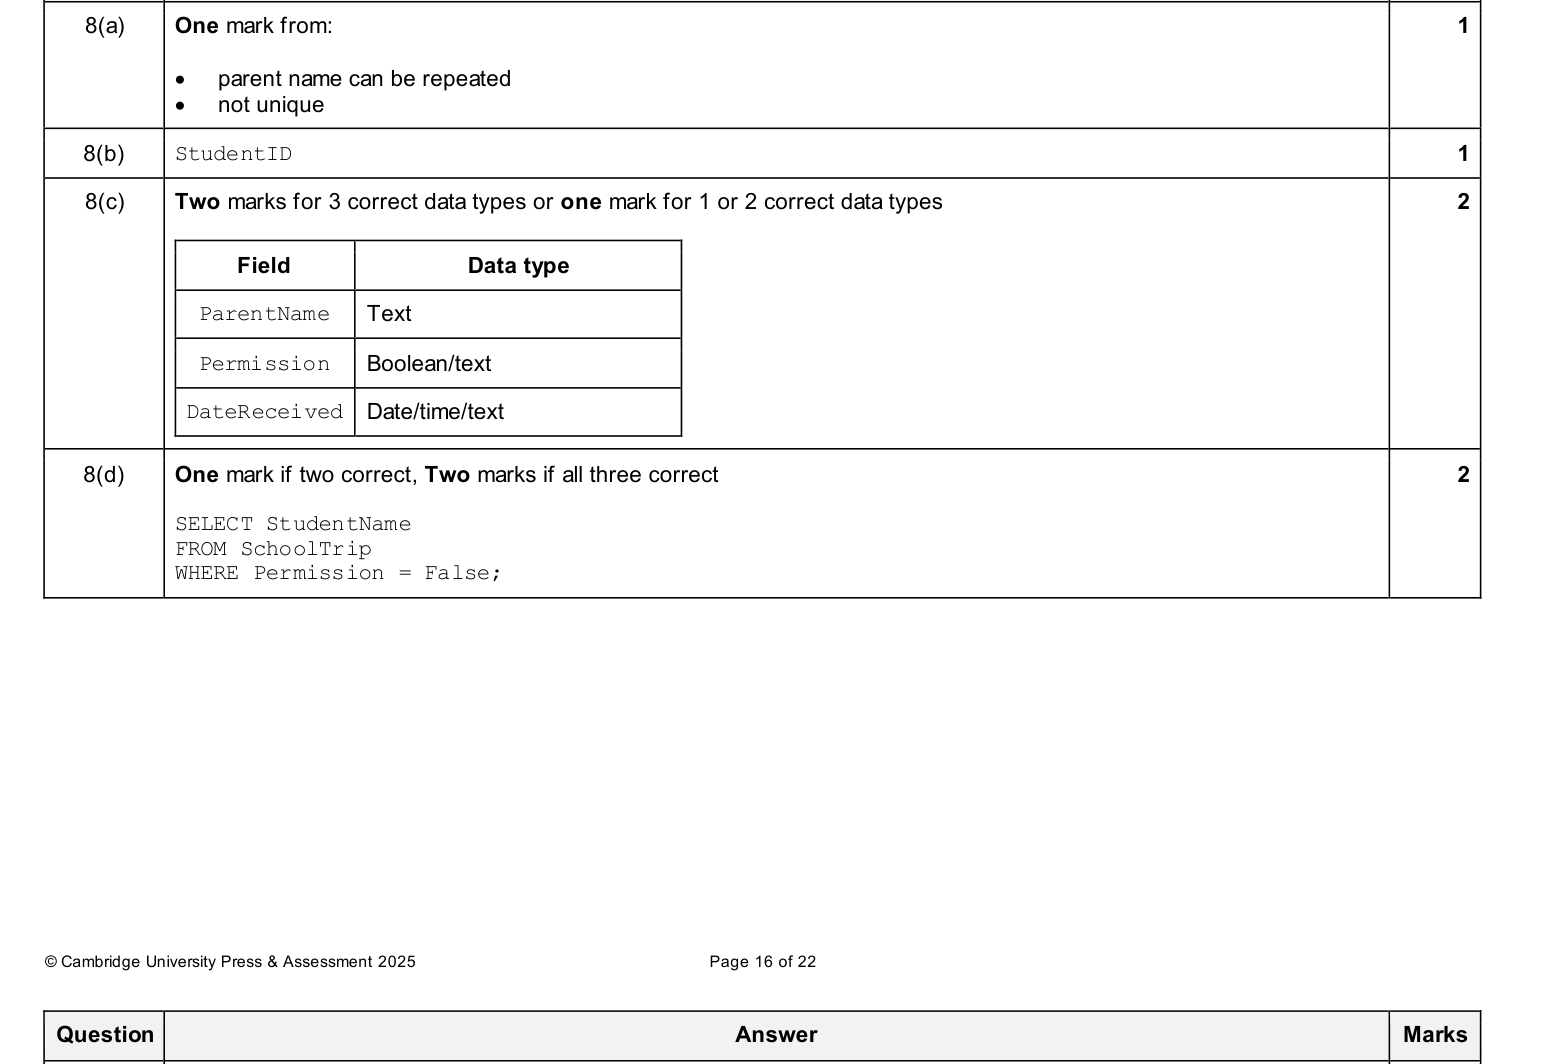Click the marks value for 8(d)
1568x1064 pixels.
[1463, 475]
